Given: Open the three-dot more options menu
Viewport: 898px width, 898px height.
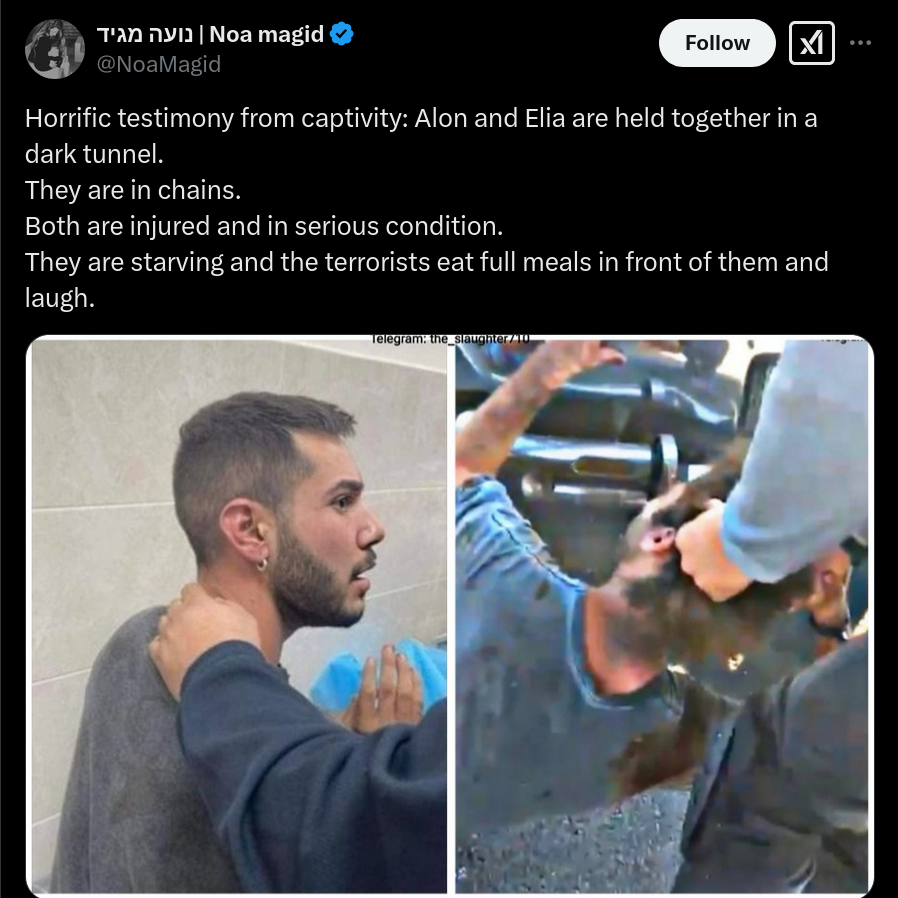Looking at the screenshot, I should [x=860, y=43].
